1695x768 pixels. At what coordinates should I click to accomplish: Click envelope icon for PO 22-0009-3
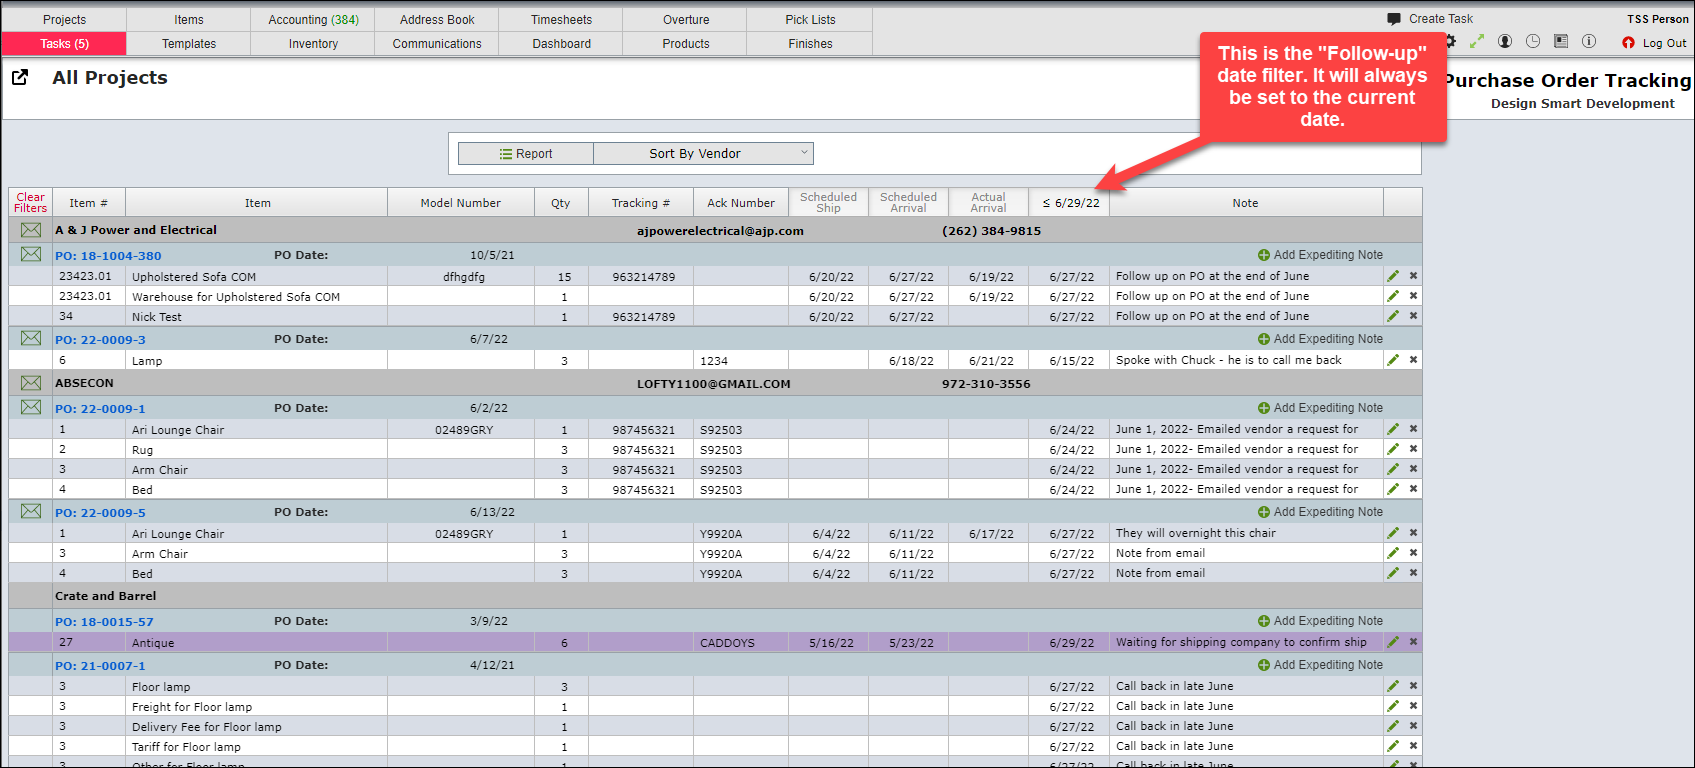31,338
